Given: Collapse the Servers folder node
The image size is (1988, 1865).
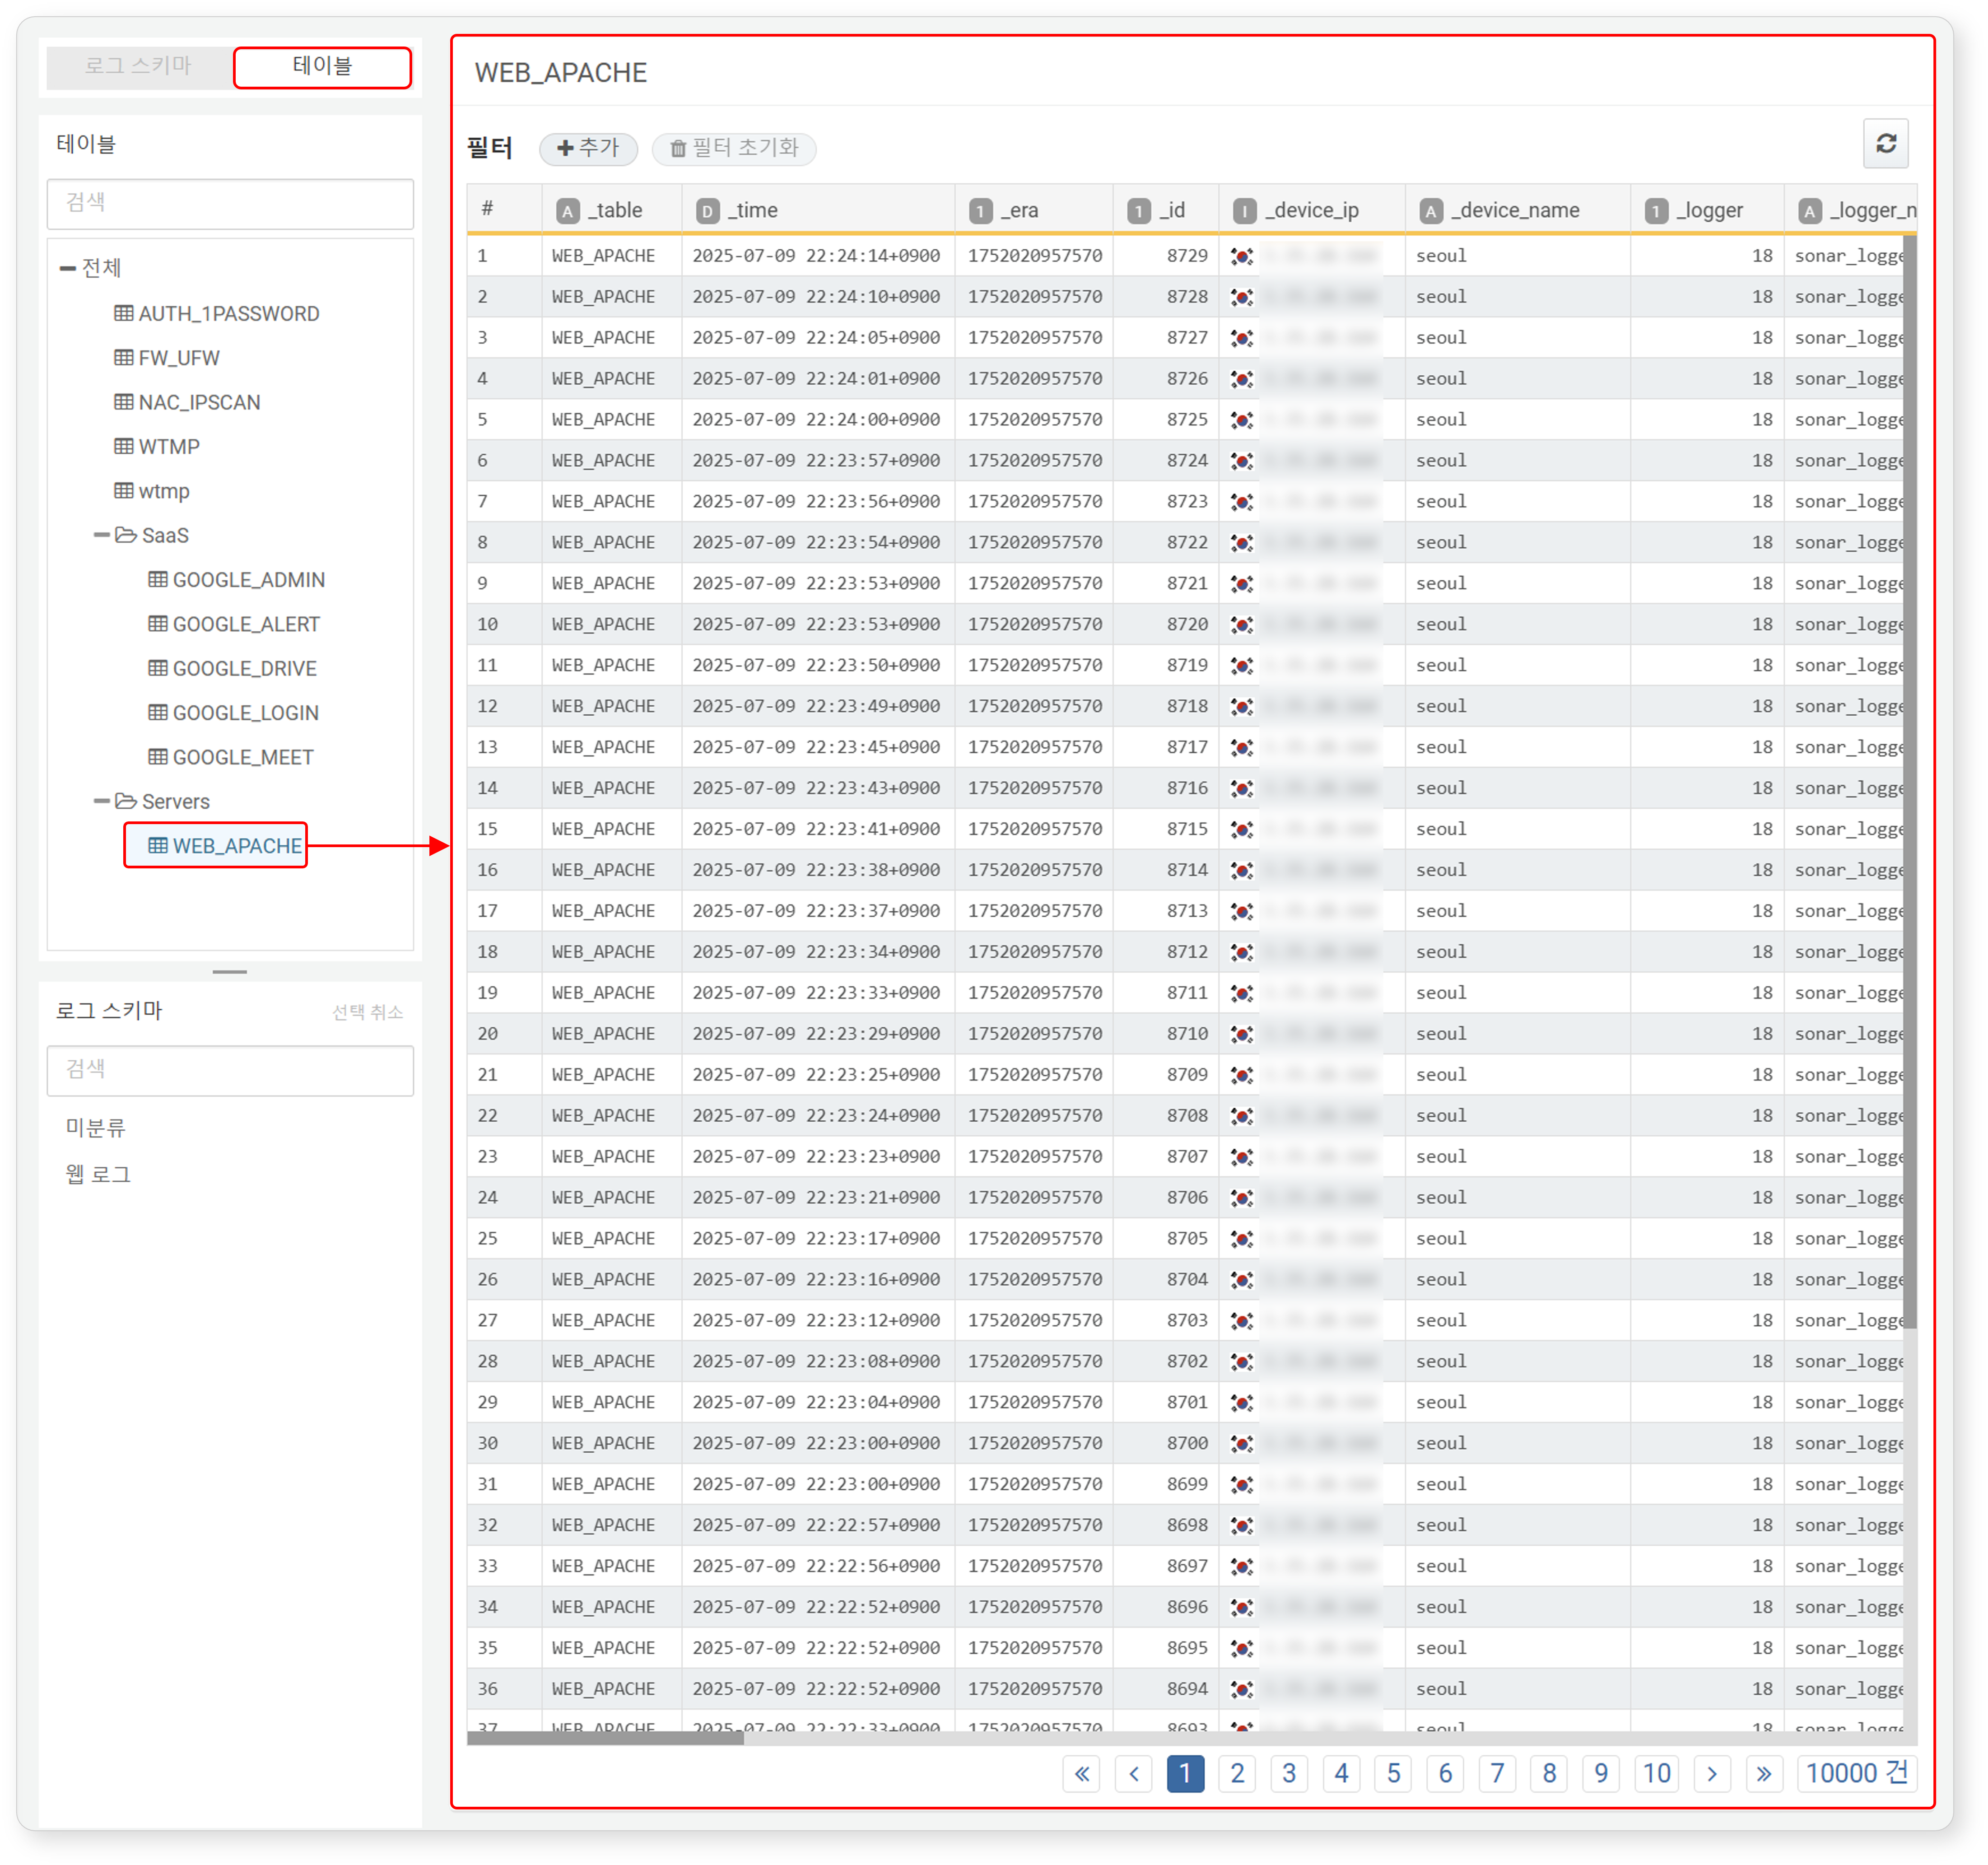Looking at the screenshot, I should coord(102,801).
